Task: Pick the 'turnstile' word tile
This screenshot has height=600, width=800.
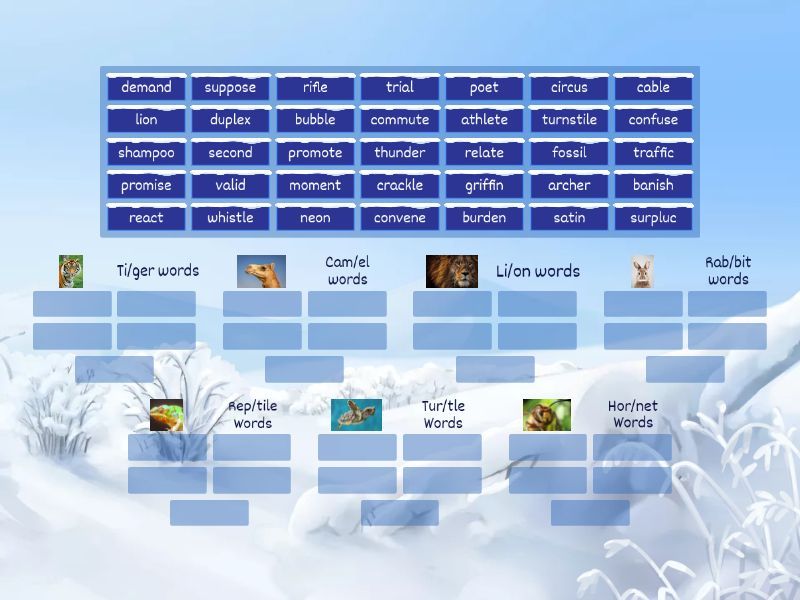Action: tap(569, 120)
